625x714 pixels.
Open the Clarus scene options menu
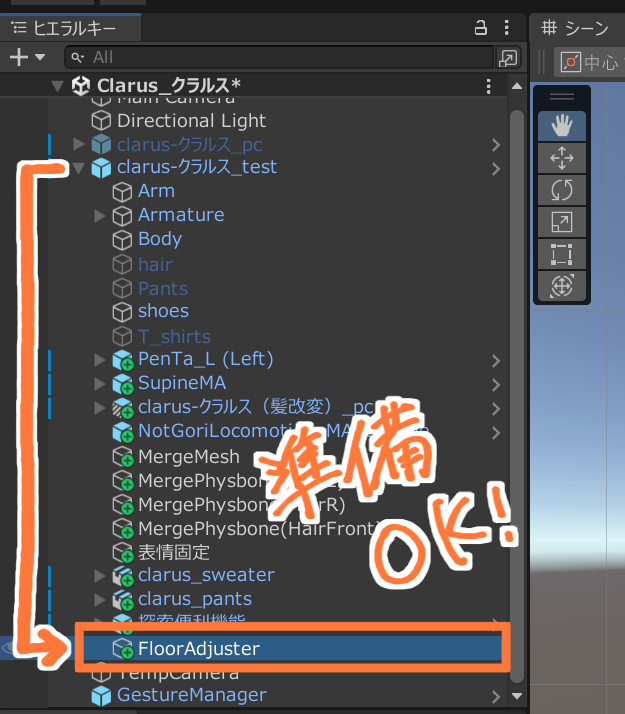coord(488,86)
